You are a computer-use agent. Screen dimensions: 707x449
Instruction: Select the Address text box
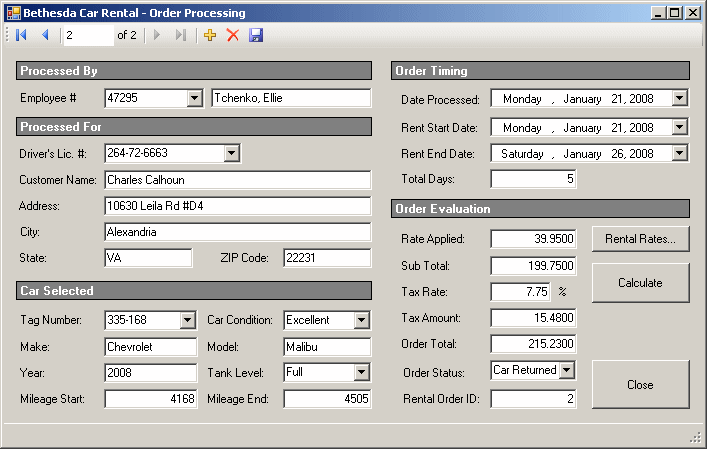click(238, 206)
